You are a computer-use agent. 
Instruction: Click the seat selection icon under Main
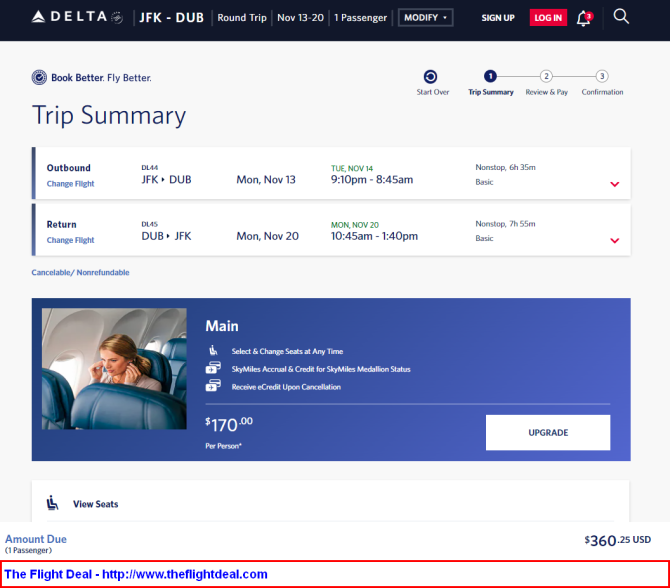click(213, 351)
